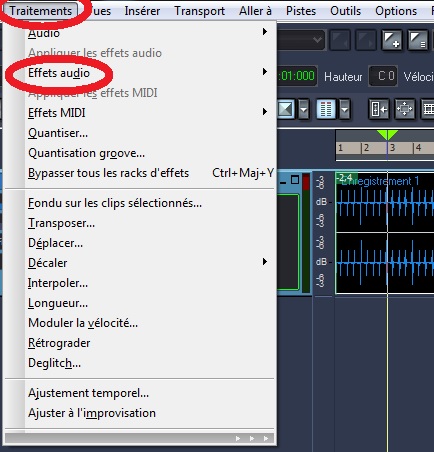Click the film strip video icon
434x452 pixels.
428,109
